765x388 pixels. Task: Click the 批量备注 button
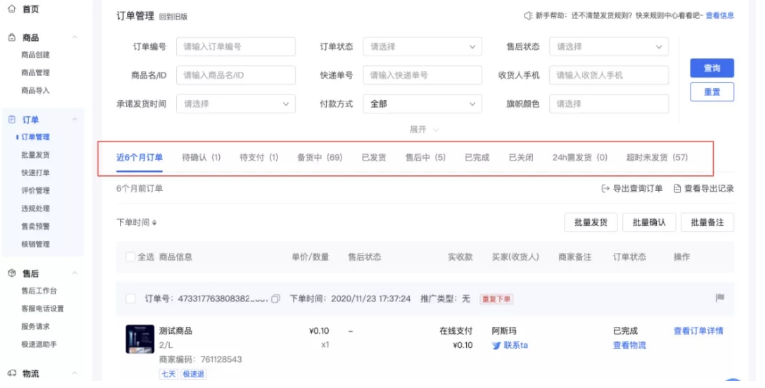tap(707, 222)
